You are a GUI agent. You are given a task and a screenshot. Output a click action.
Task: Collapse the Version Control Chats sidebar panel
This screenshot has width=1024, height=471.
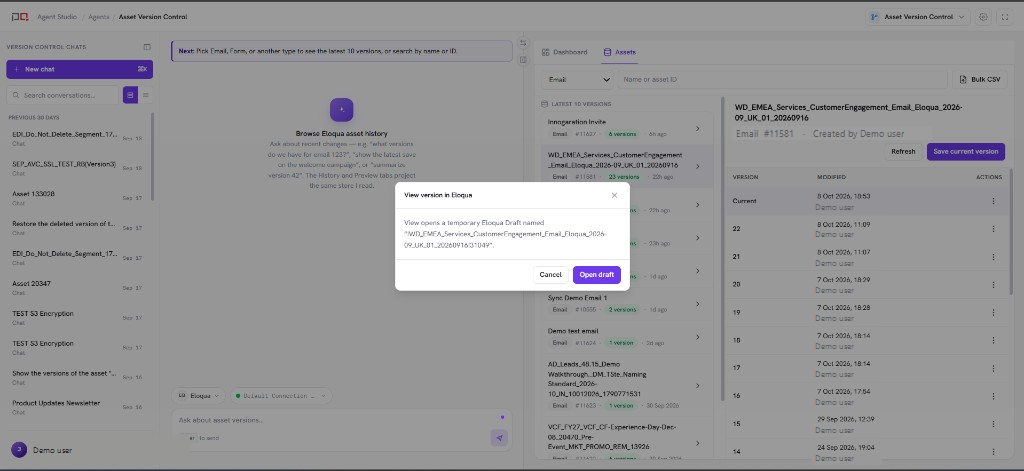point(147,47)
